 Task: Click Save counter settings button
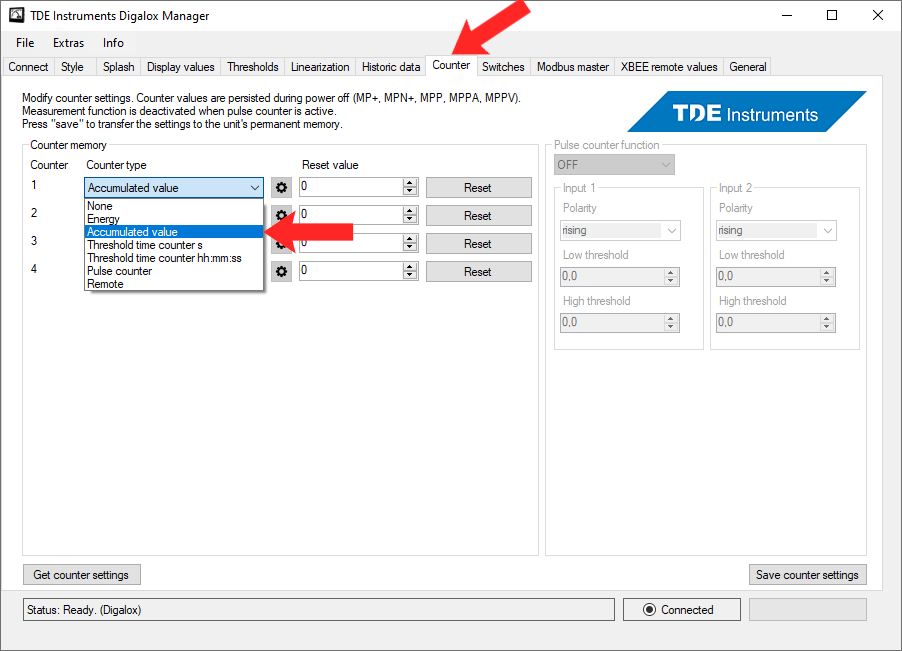click(x=808, y=575)
